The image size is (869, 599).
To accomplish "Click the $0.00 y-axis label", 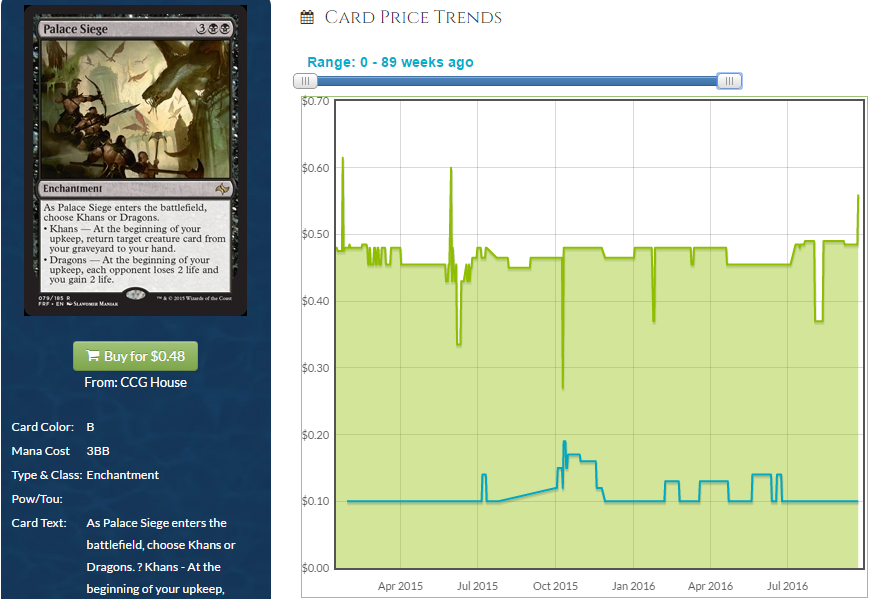I will 315,568.
